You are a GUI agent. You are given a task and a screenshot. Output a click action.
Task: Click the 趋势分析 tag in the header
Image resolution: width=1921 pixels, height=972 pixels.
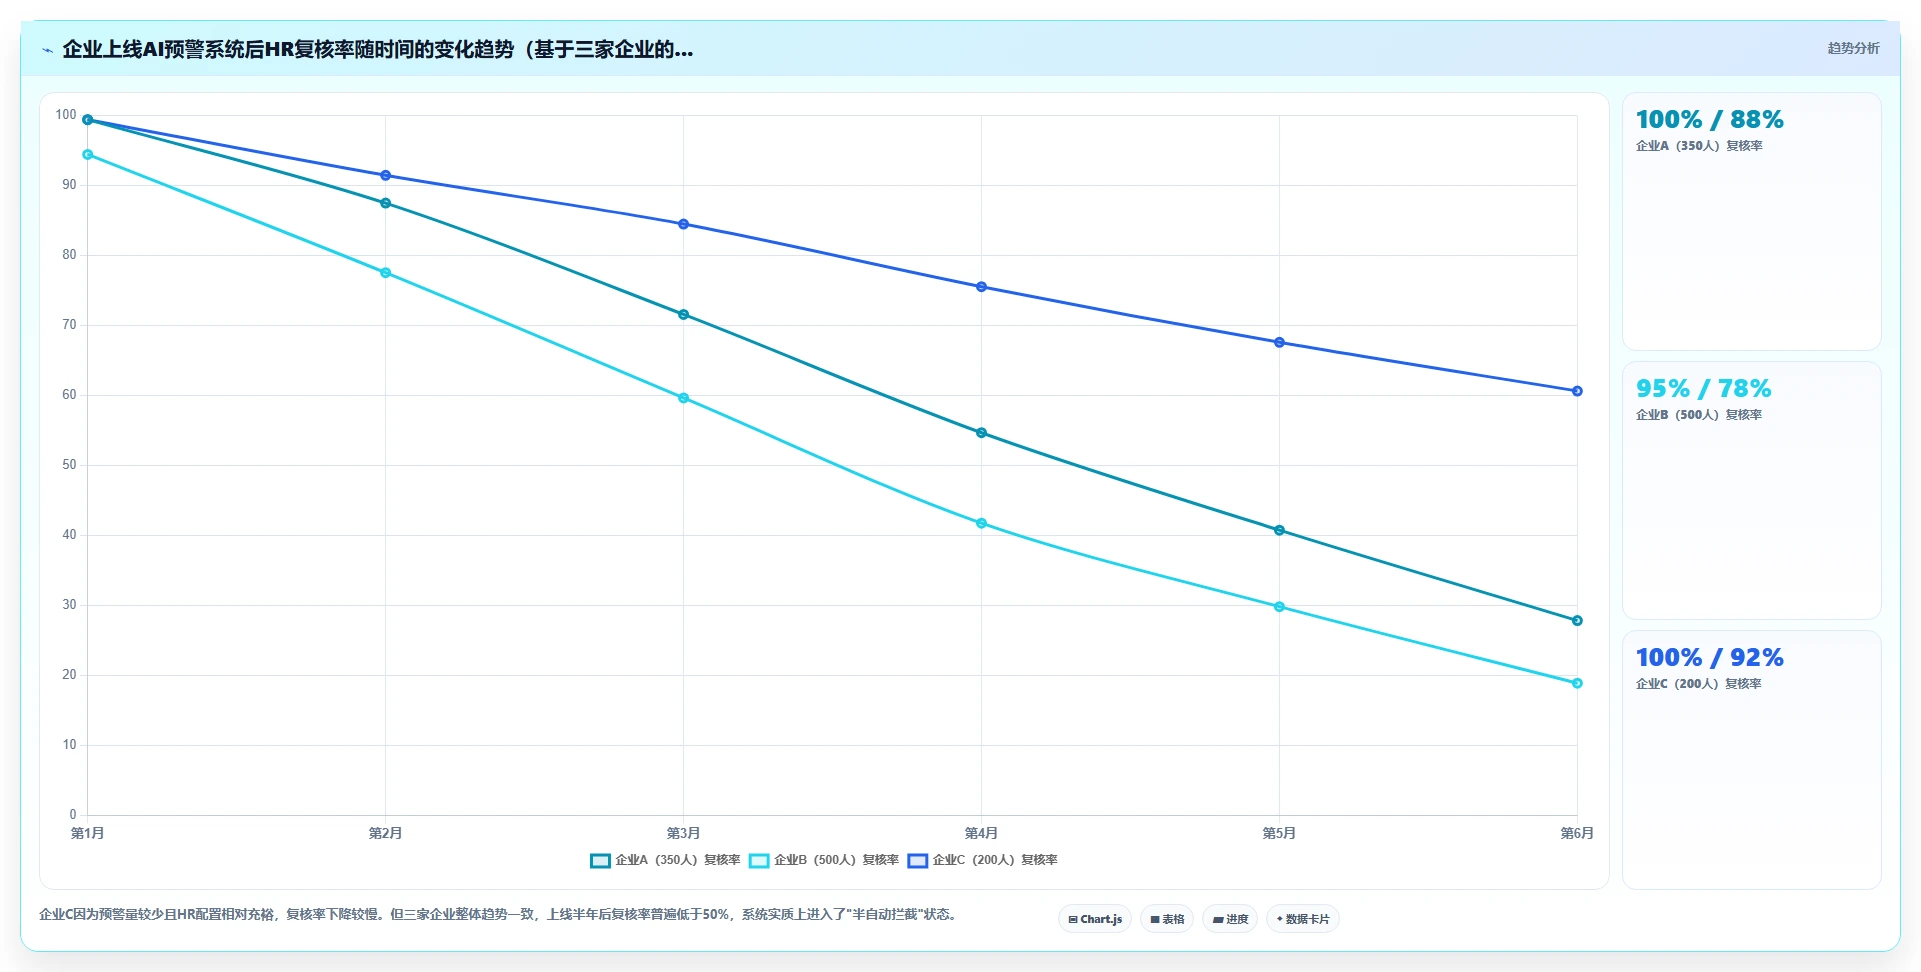(1853, 48)
